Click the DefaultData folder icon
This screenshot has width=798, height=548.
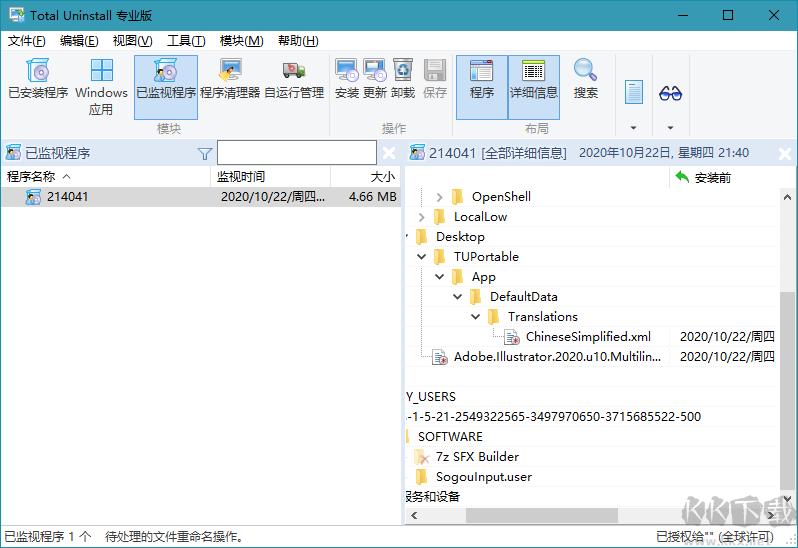pyautogui.click(x=475, y=297)
